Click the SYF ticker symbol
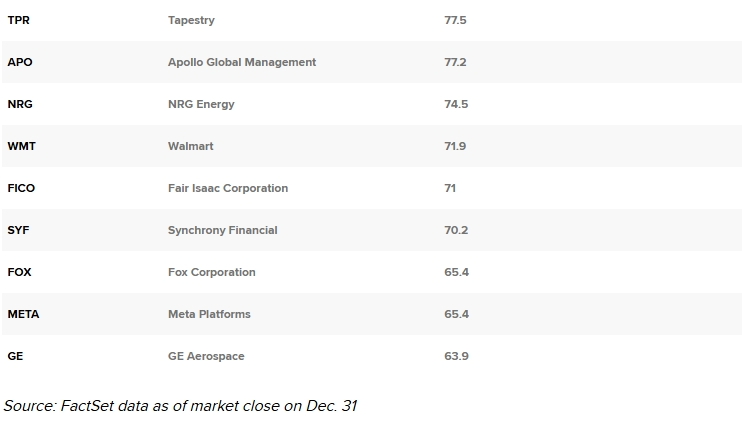The image size is (742, 425). (x=18, y=230)
